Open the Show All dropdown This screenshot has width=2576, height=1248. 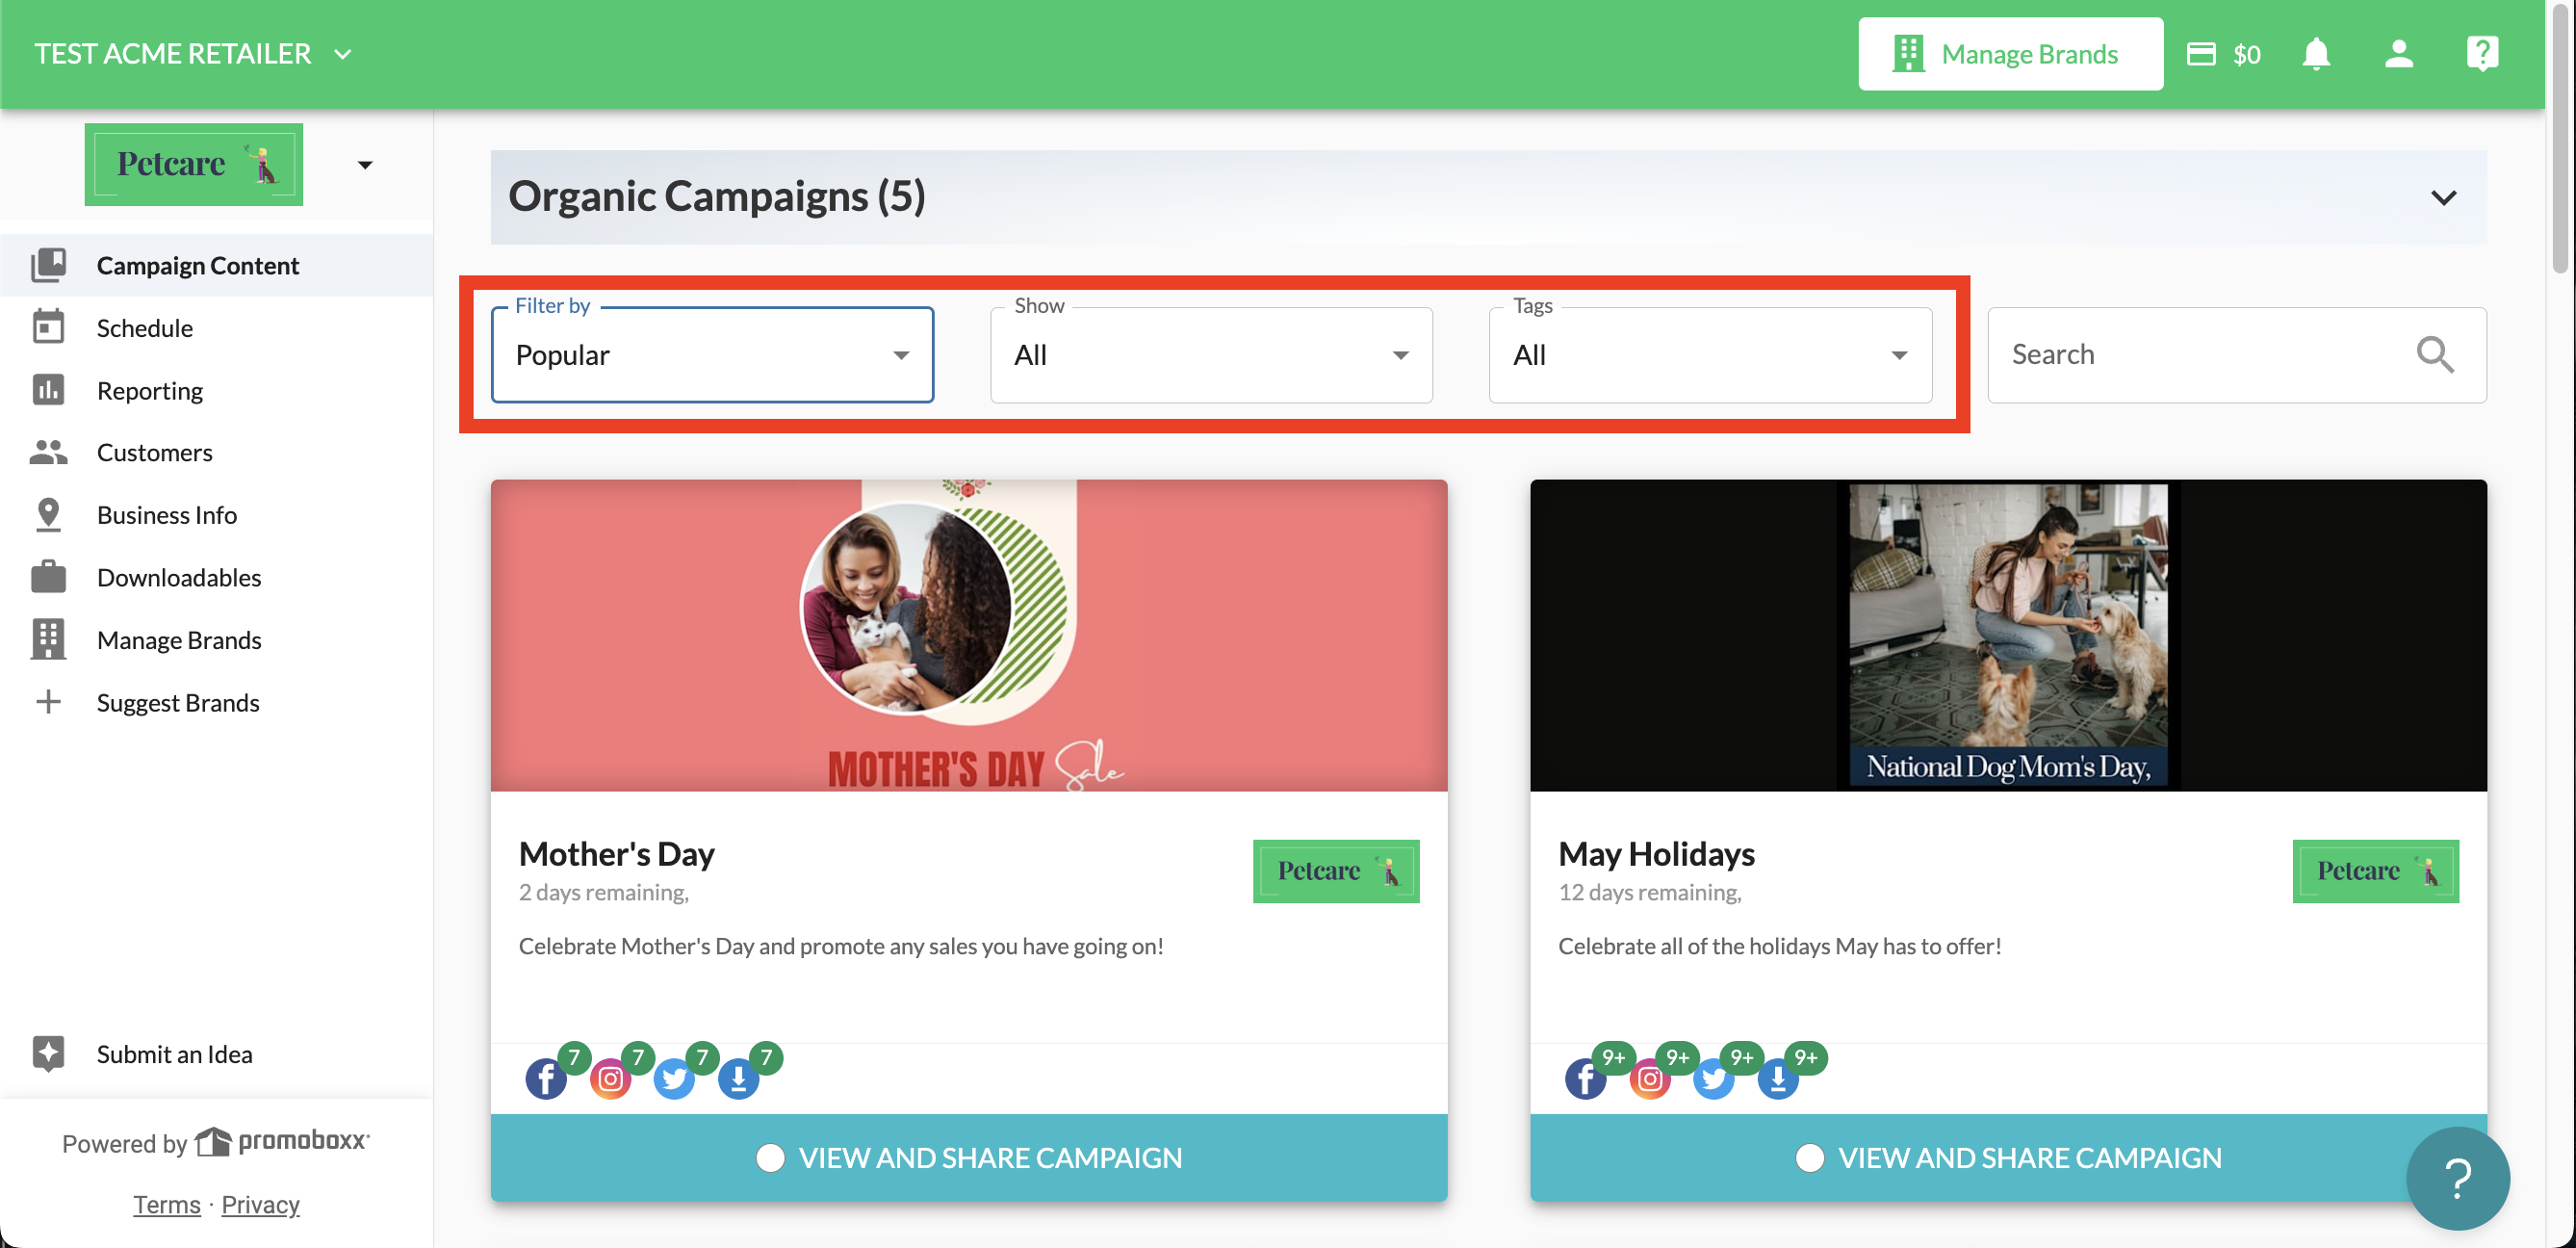[1211, 355]
